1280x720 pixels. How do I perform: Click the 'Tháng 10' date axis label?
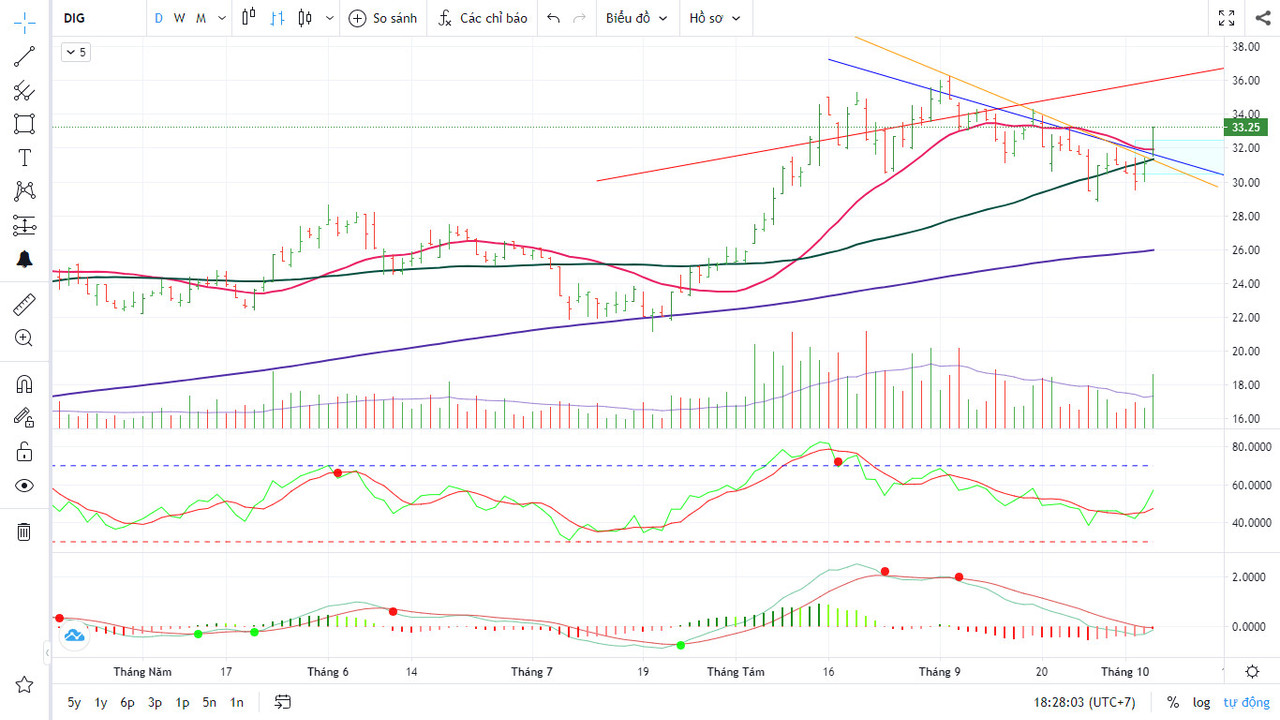(1125, 672)
